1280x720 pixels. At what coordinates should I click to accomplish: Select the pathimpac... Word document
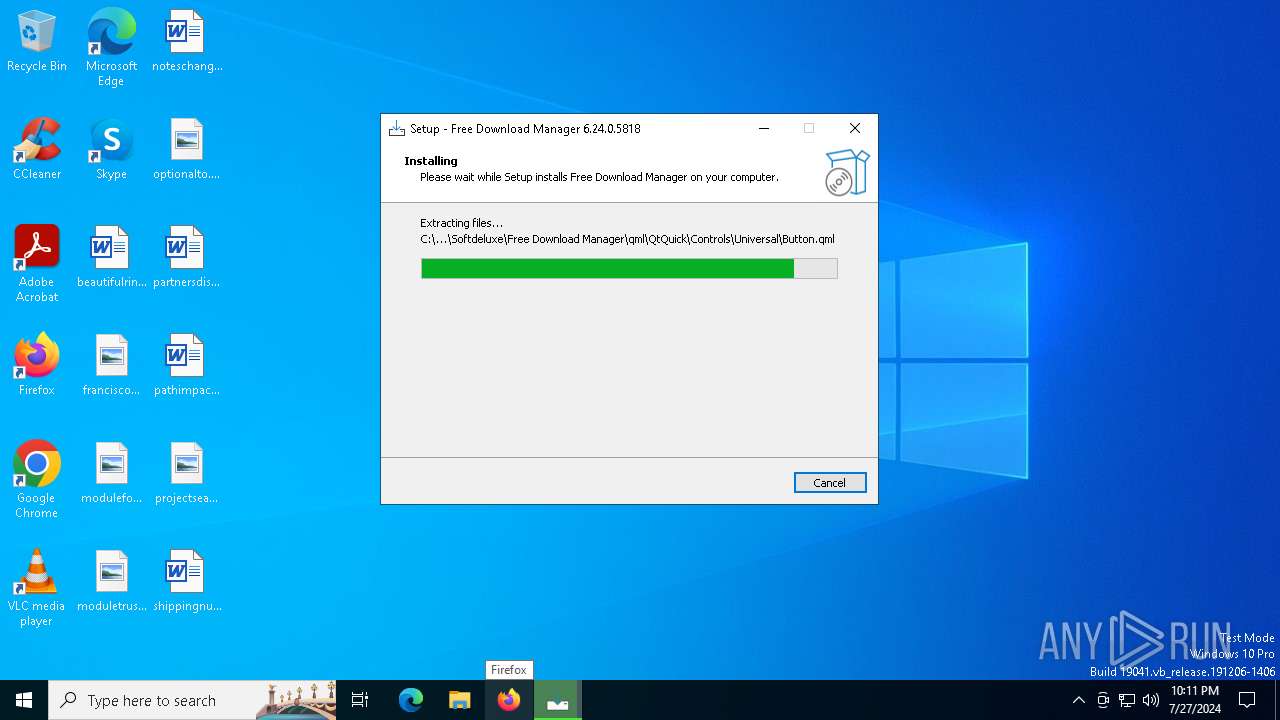pos(187,366)
